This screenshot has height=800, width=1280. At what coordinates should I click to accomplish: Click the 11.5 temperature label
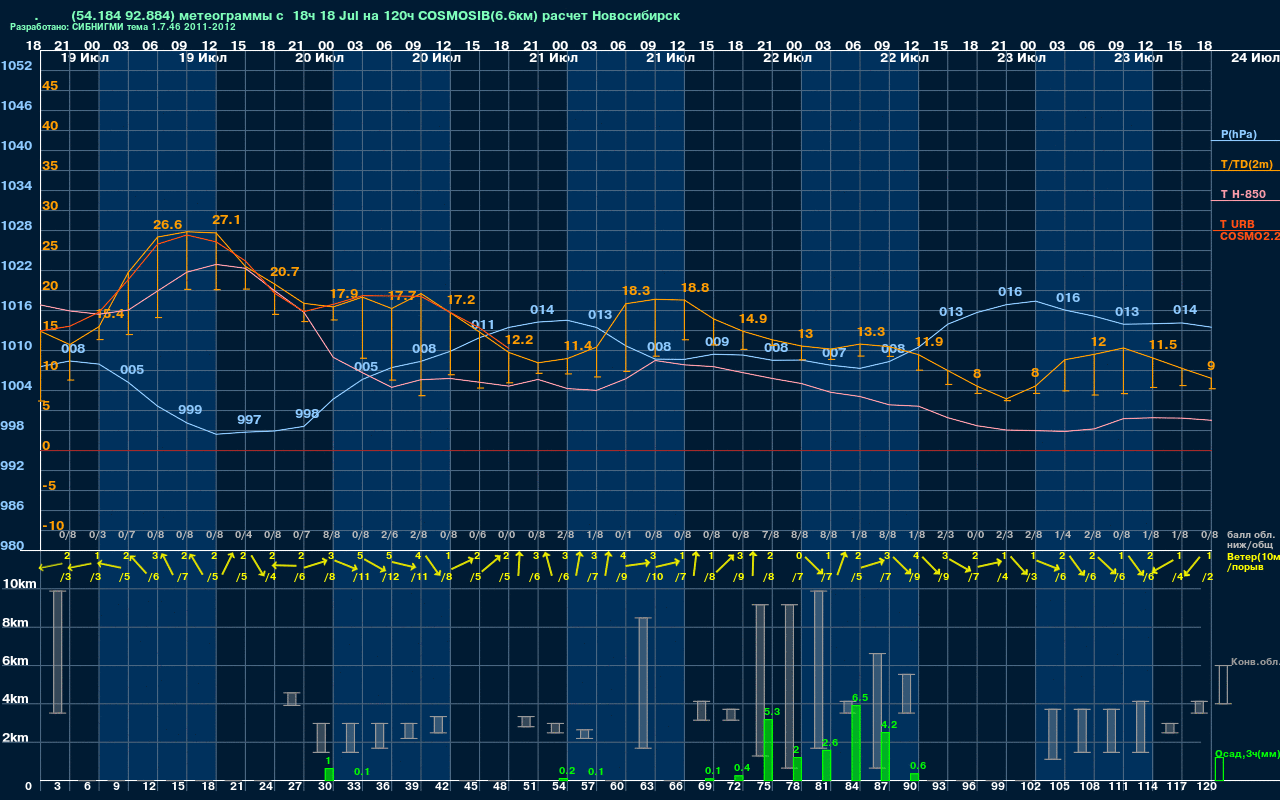tap(1163, 345)
